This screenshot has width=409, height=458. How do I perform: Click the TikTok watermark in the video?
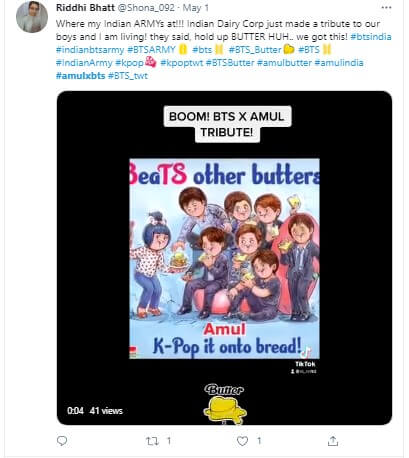coord(305,364)
